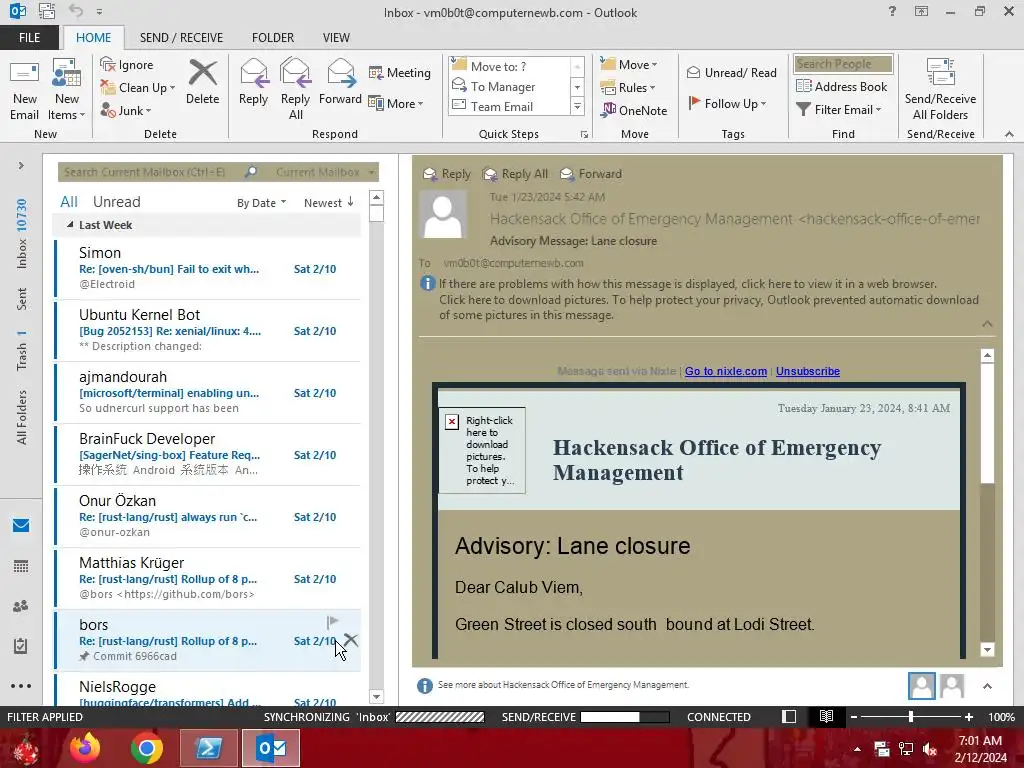Screen dimensions: 1024x768
Task: Open PowerShell from the taskbar
Action: tap(208, 748)
